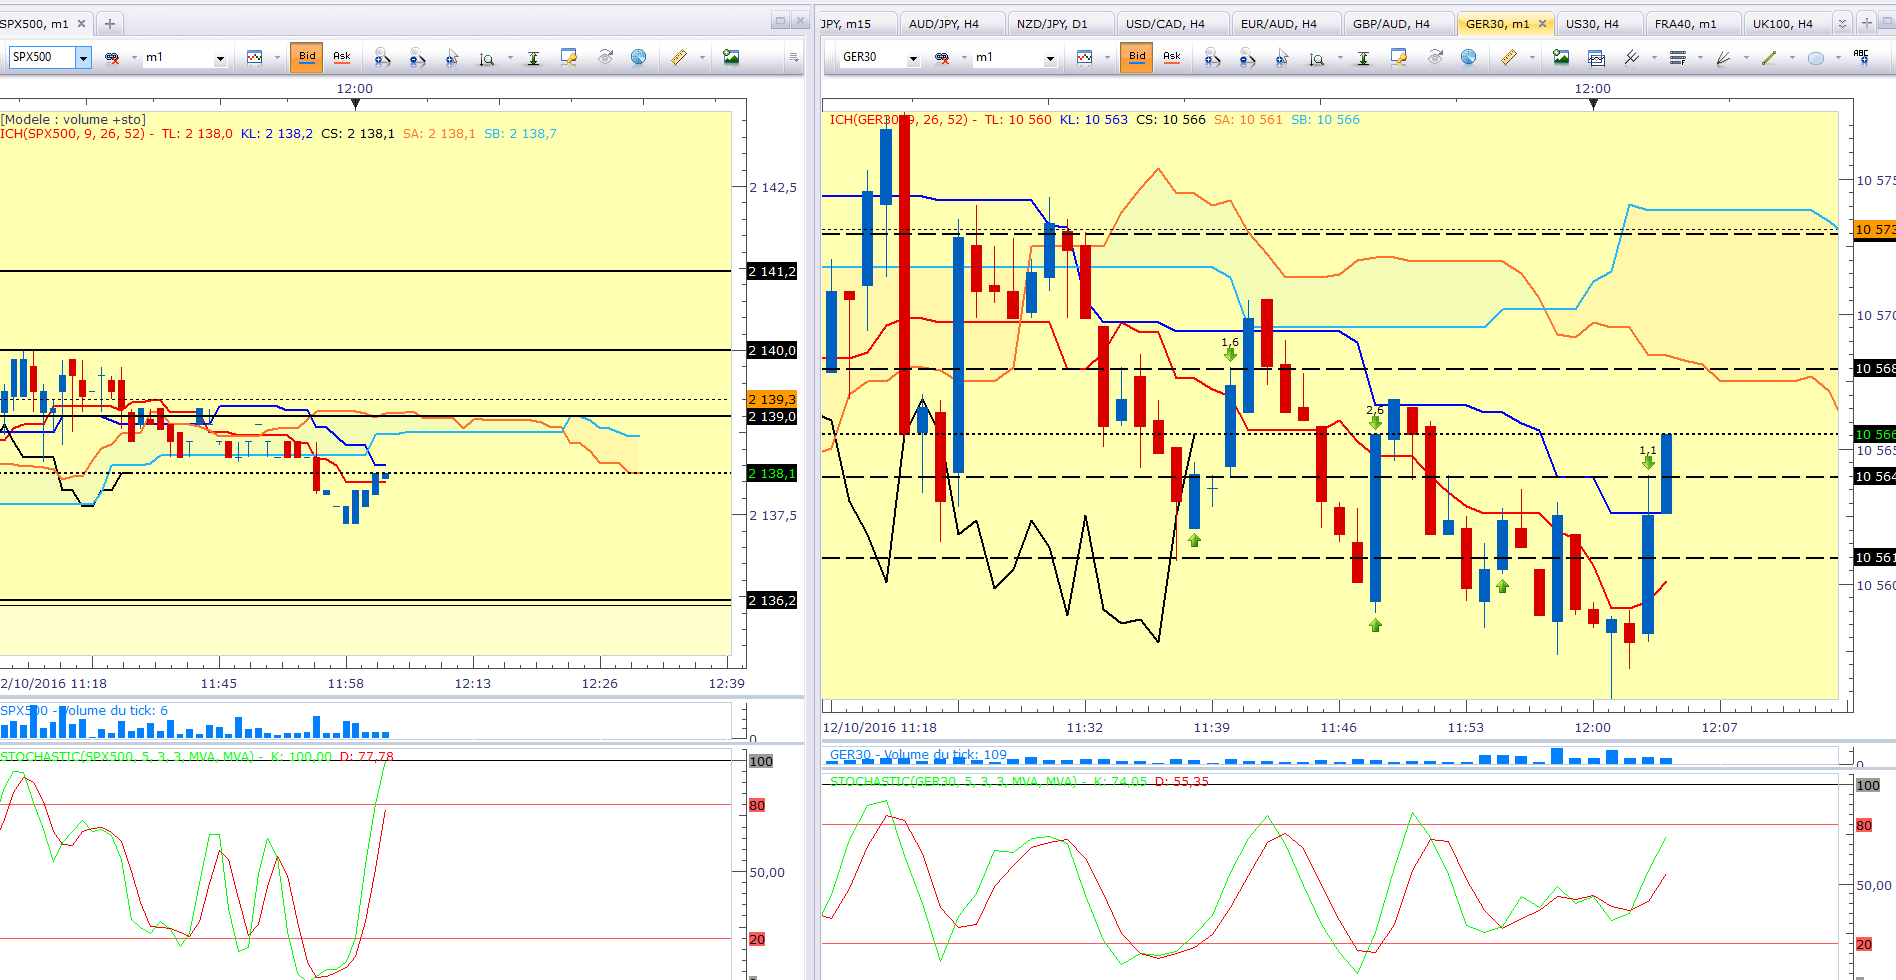Click the add image icon on SPX500 toolbar

pos(731,57)
